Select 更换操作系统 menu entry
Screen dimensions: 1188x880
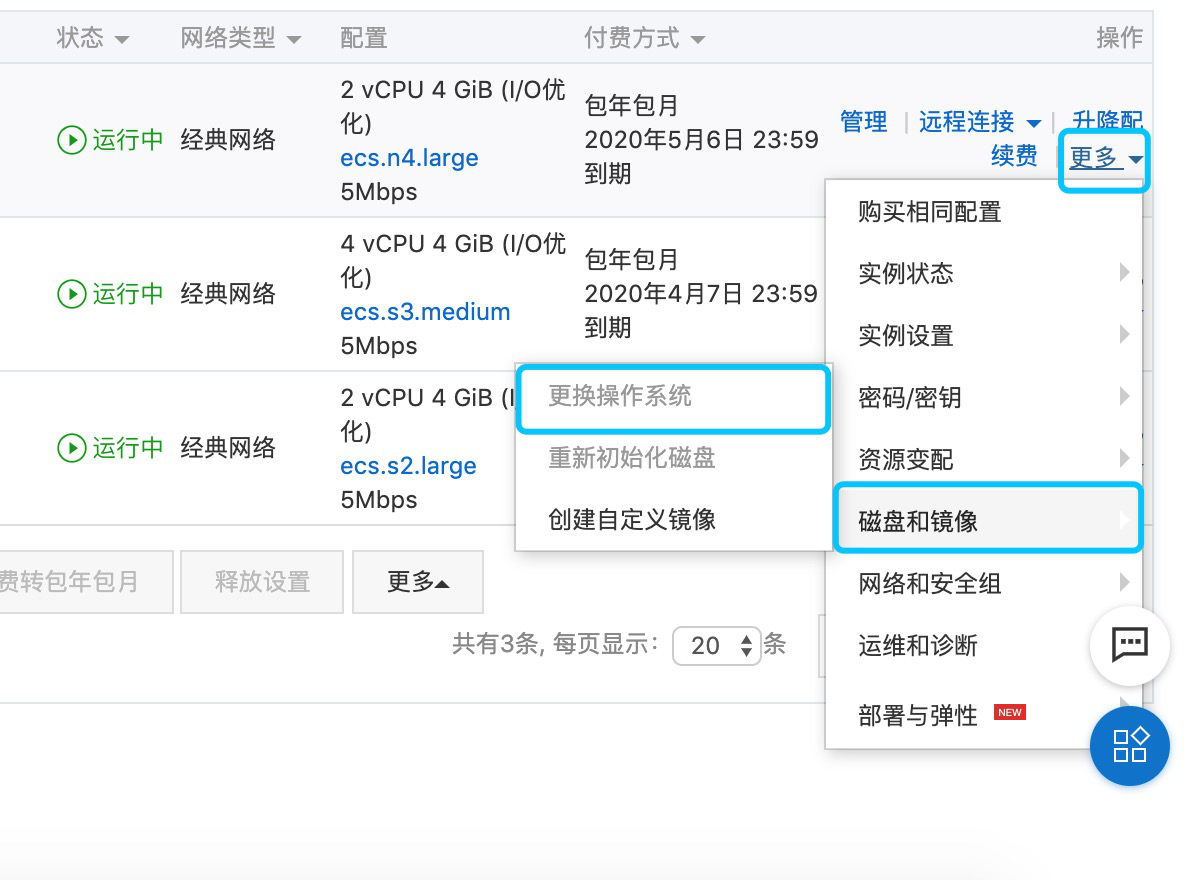pyautogui.click(x=620, y=397)
